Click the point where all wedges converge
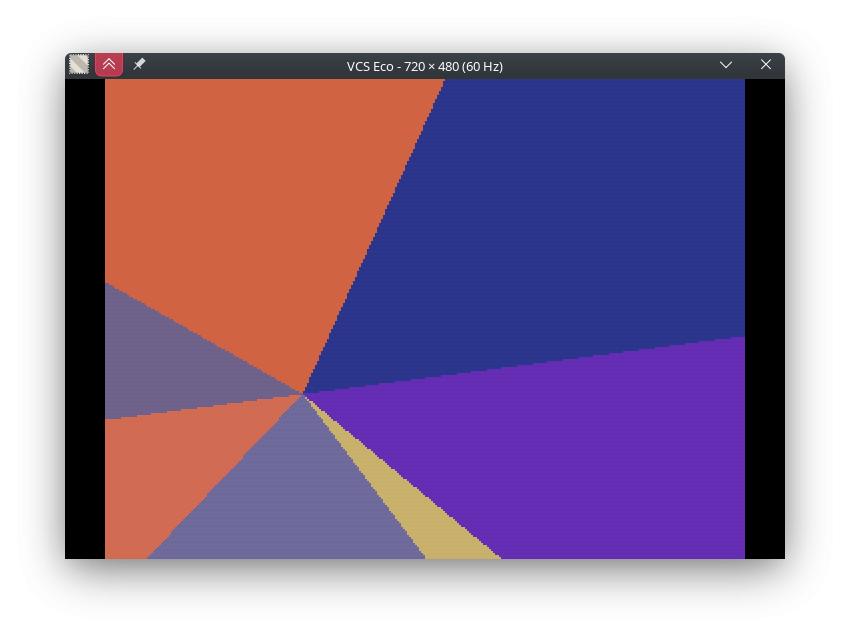 (x=303, y=394)
